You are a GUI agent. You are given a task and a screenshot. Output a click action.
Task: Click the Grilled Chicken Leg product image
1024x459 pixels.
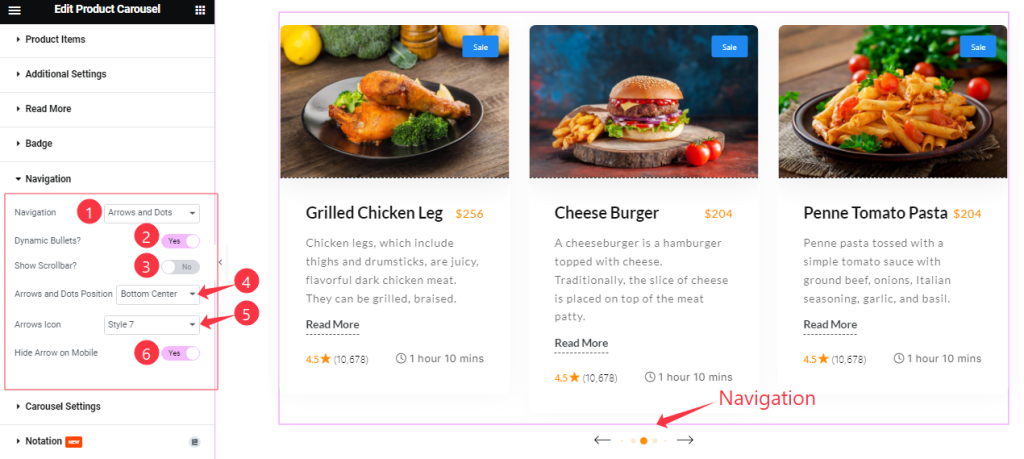coord(394,101)
